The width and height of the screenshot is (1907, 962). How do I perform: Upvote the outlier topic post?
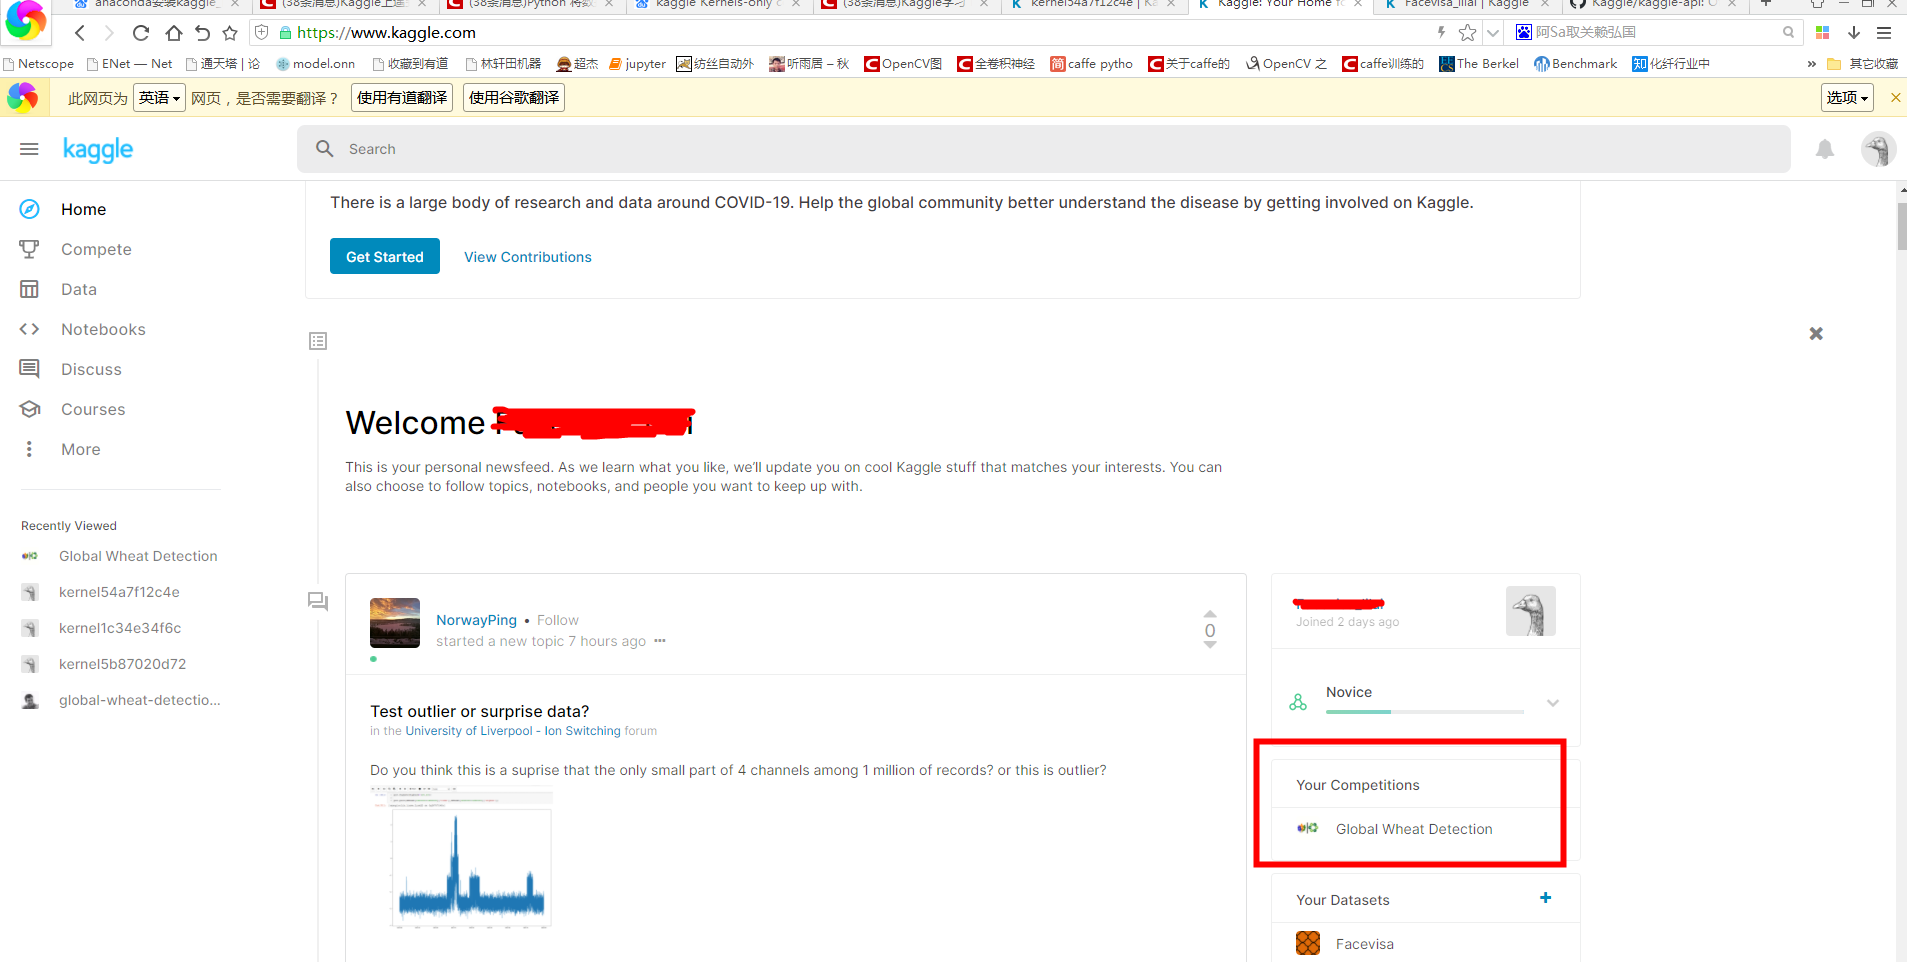click(1209, 615)
